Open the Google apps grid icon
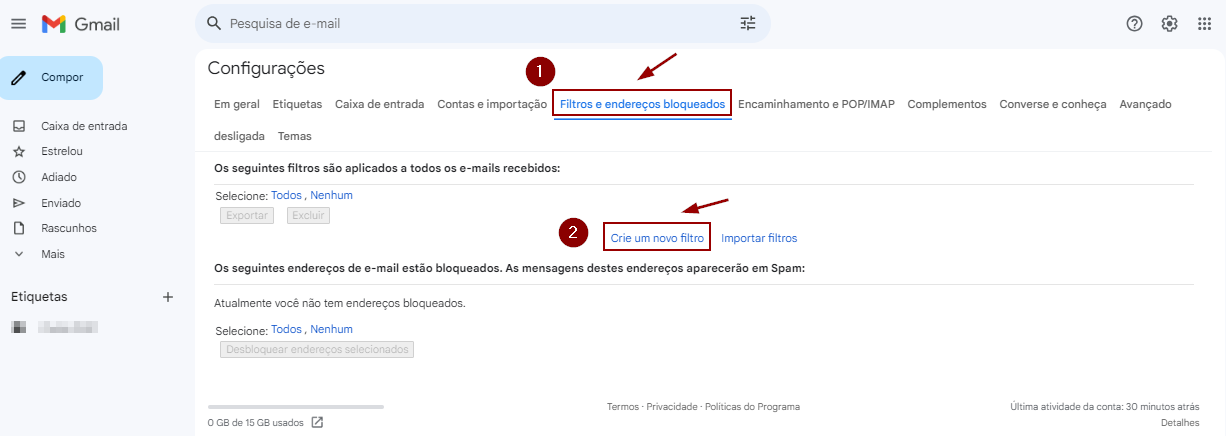The height and width of the screenshot is (436, 1226). pos(1205,24)
